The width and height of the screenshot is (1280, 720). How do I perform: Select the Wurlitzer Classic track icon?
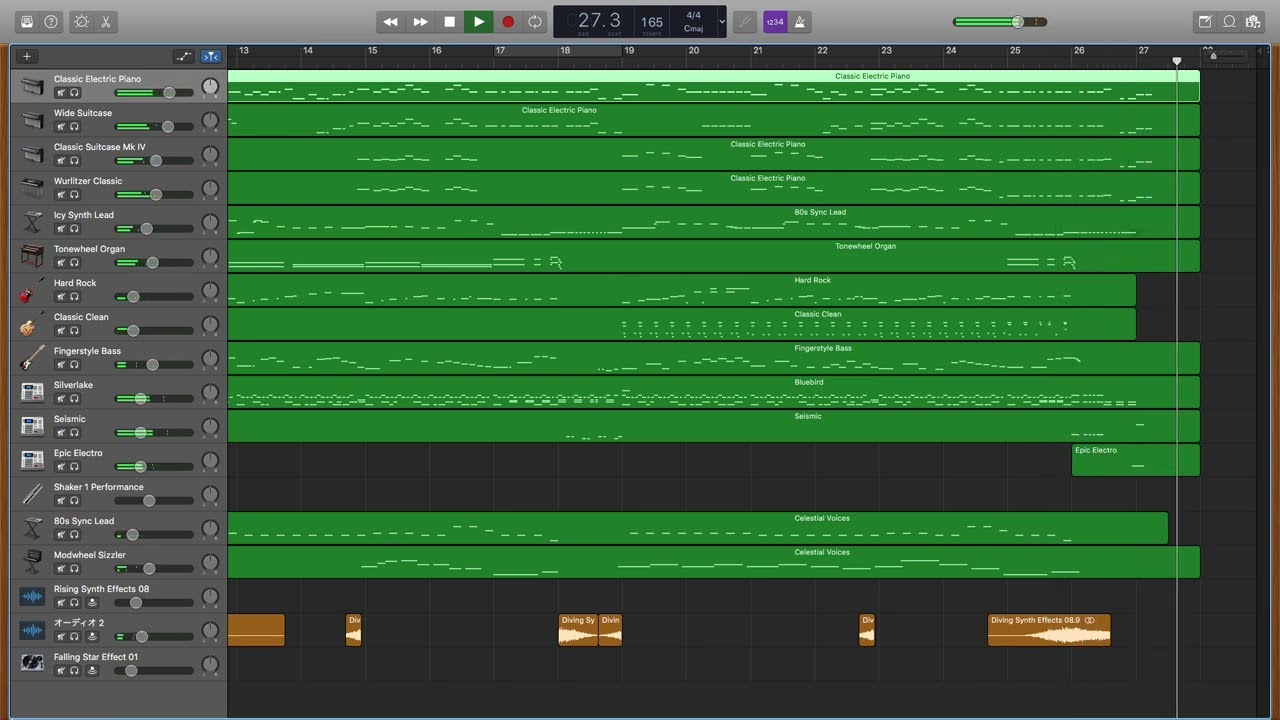pyautogui.click(x=33, y=188)
